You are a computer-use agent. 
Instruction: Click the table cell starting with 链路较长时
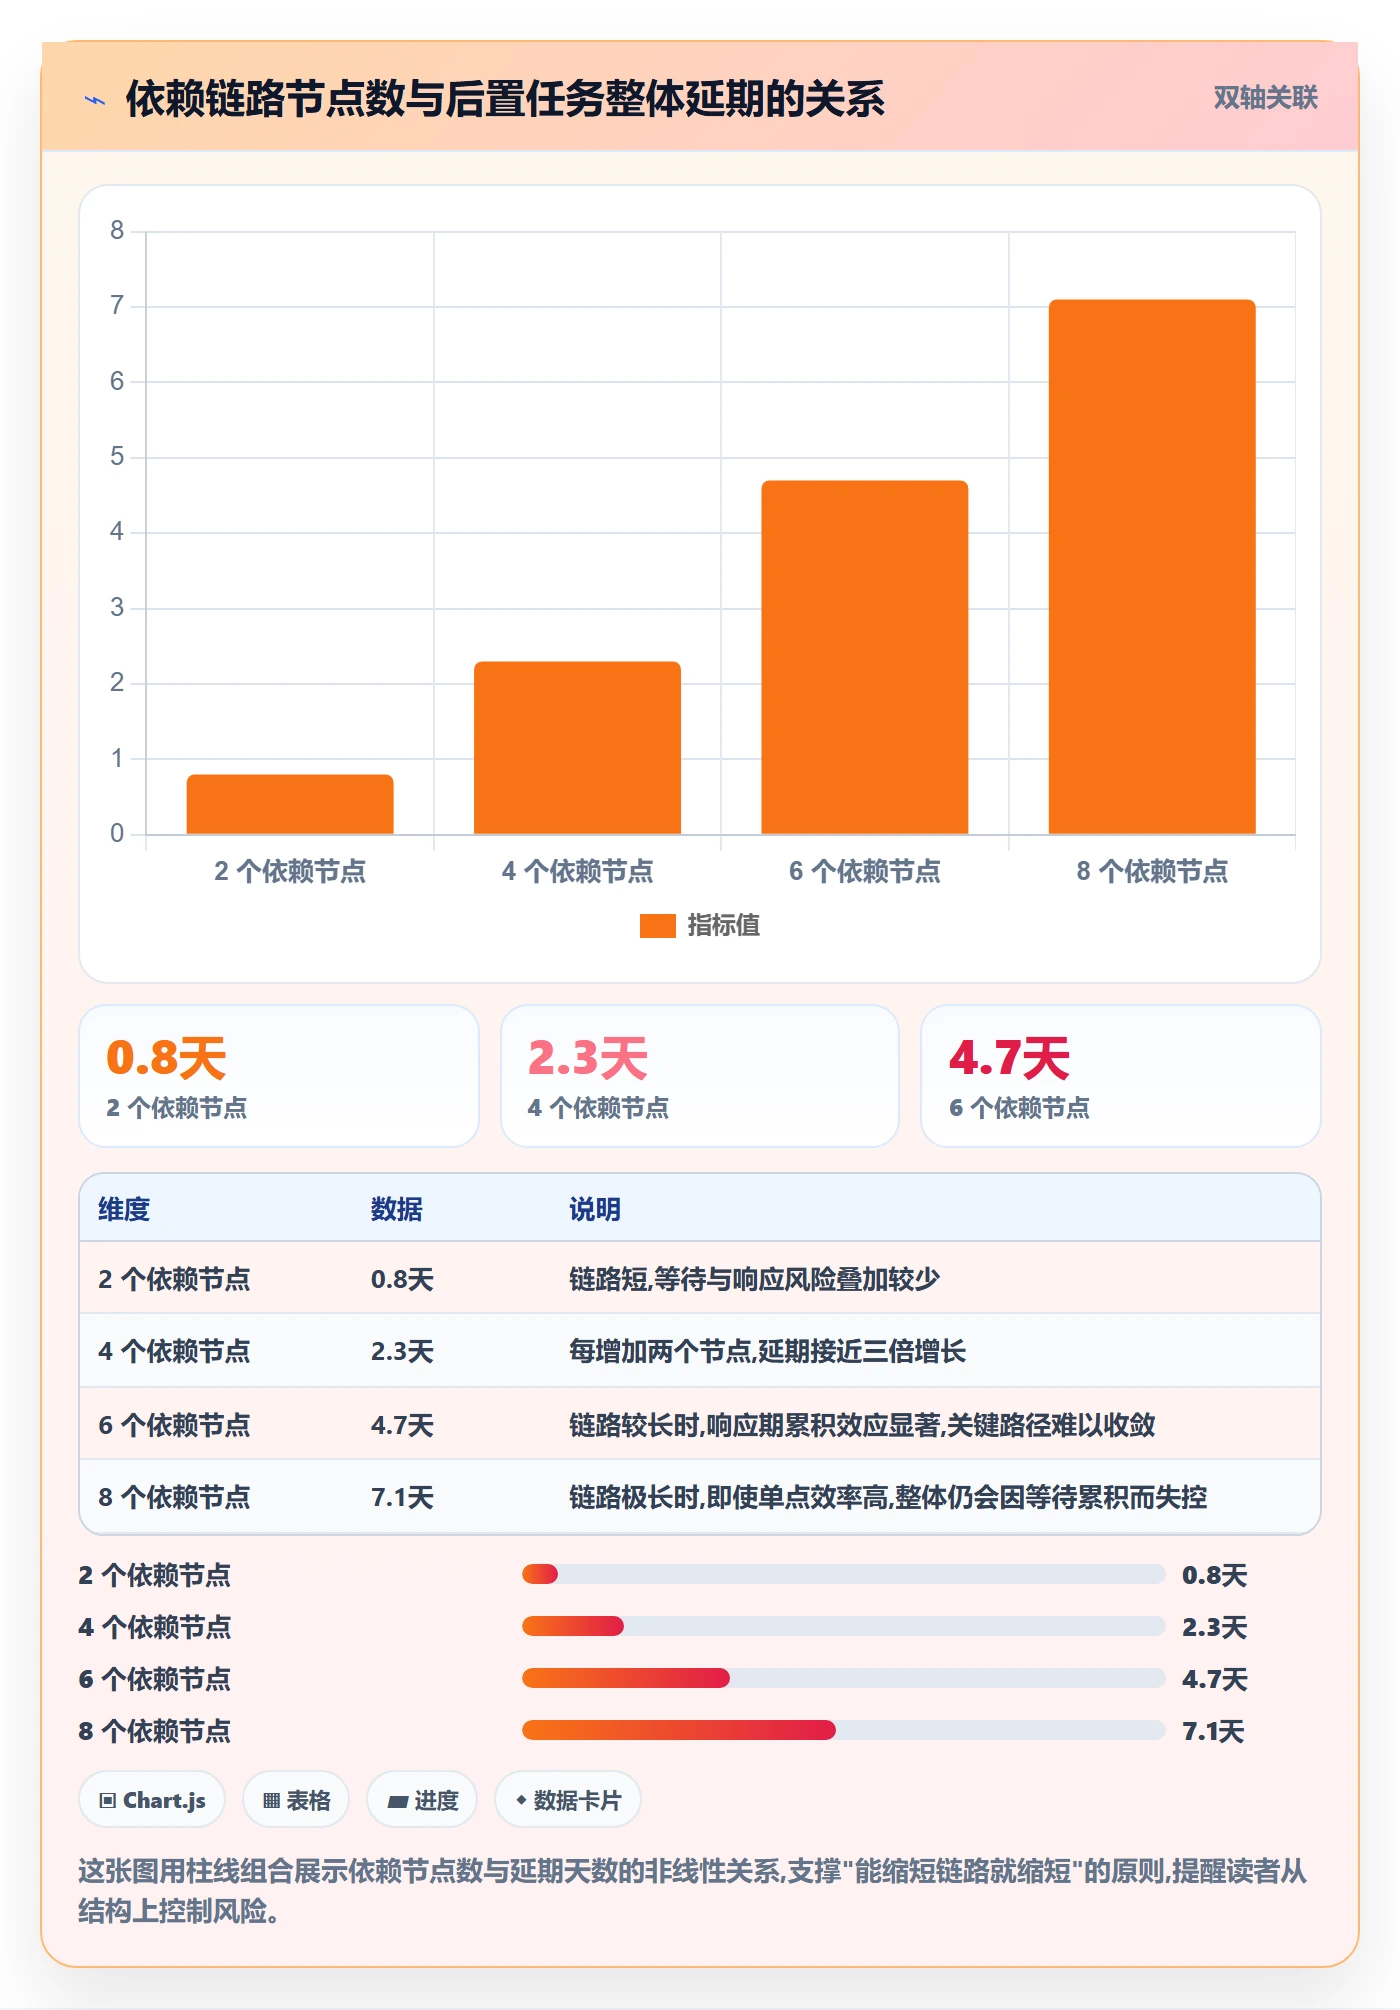click(x=862, y=1424)
